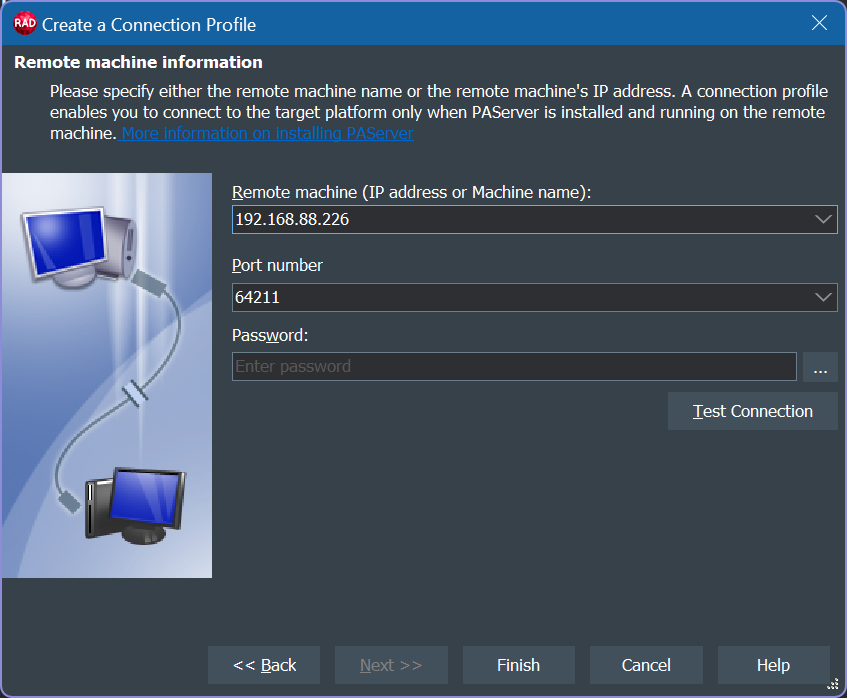Screen dimensions: 847x698
Task: Click the wizard illustration of connected computers
Action: click(107, 375)
